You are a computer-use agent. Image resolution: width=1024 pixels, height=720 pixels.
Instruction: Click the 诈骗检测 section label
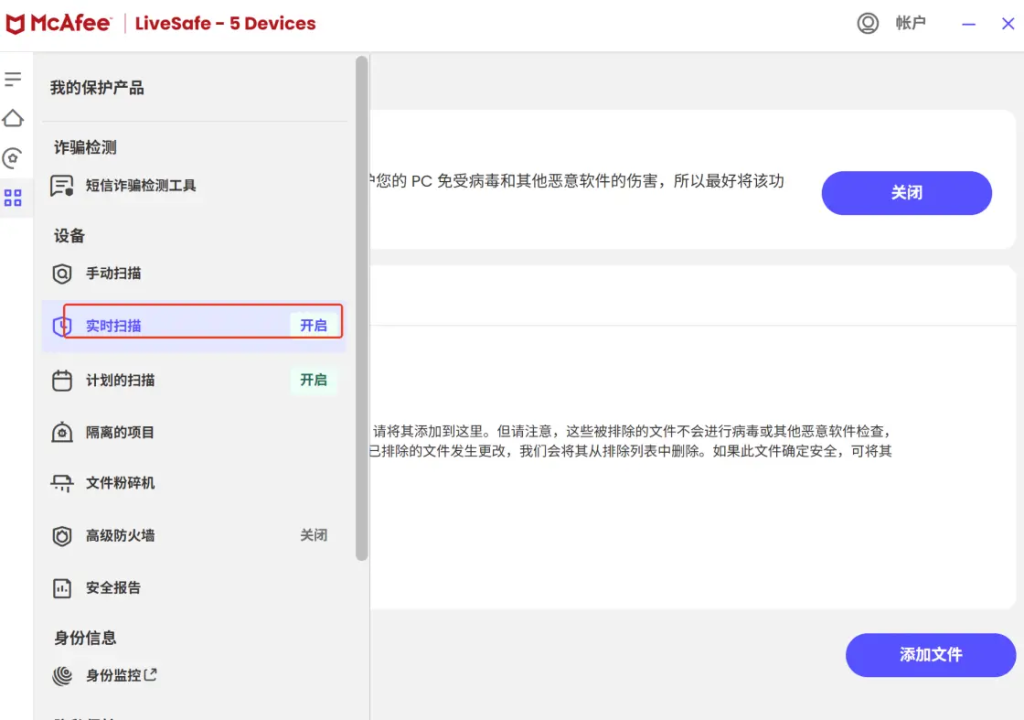pos(85,148)
